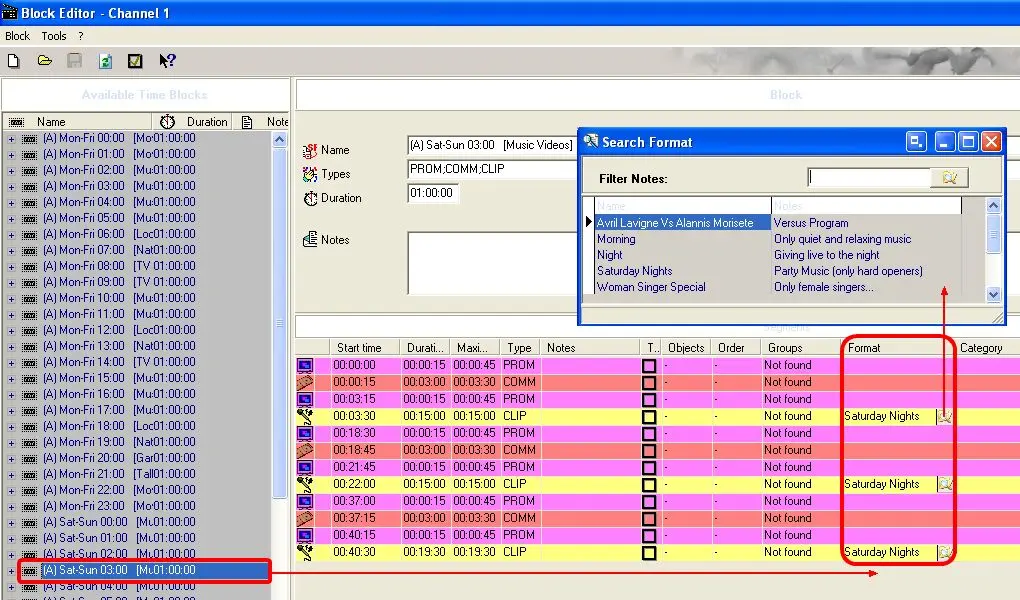The image size is (1020, 600).
Task: Click the Open folder toolbar icon
Action: [x=44, y=61]
